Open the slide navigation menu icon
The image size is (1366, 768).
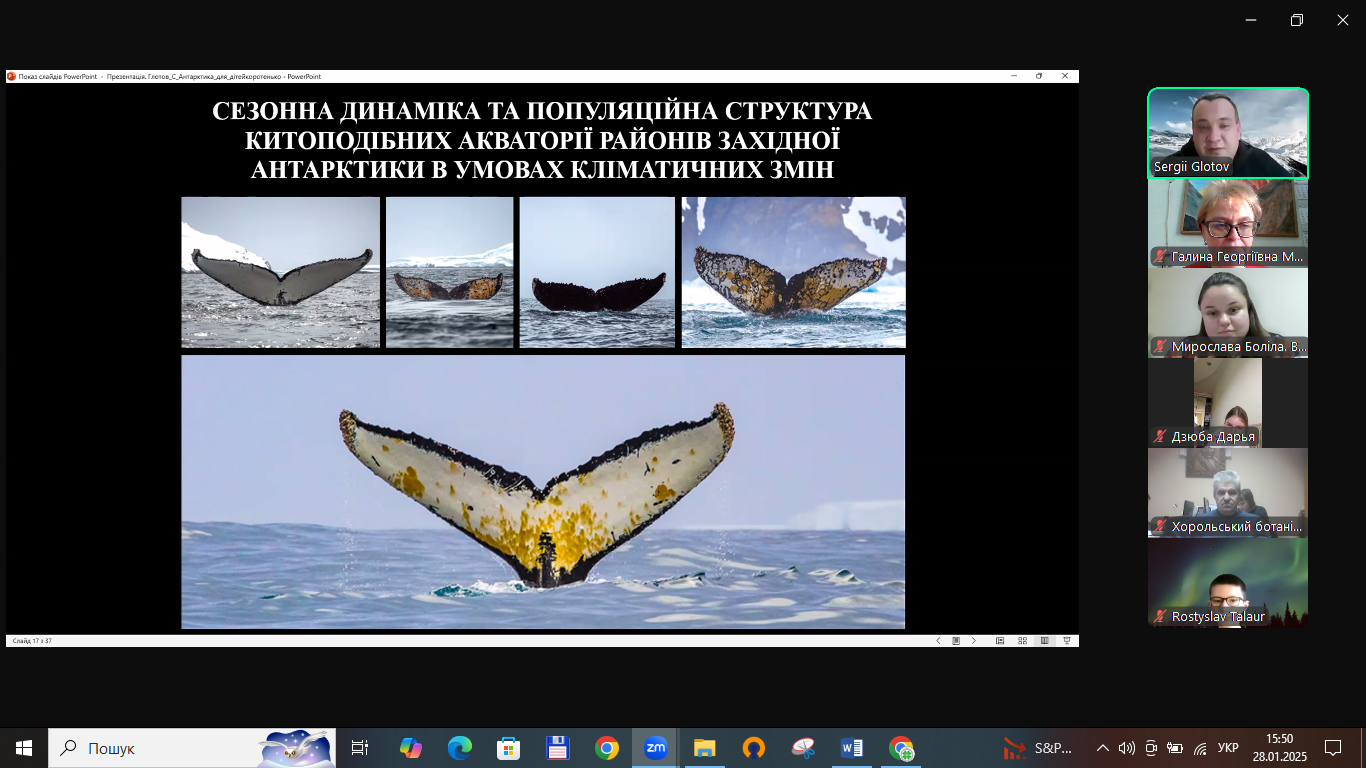(x=956, y=641)
